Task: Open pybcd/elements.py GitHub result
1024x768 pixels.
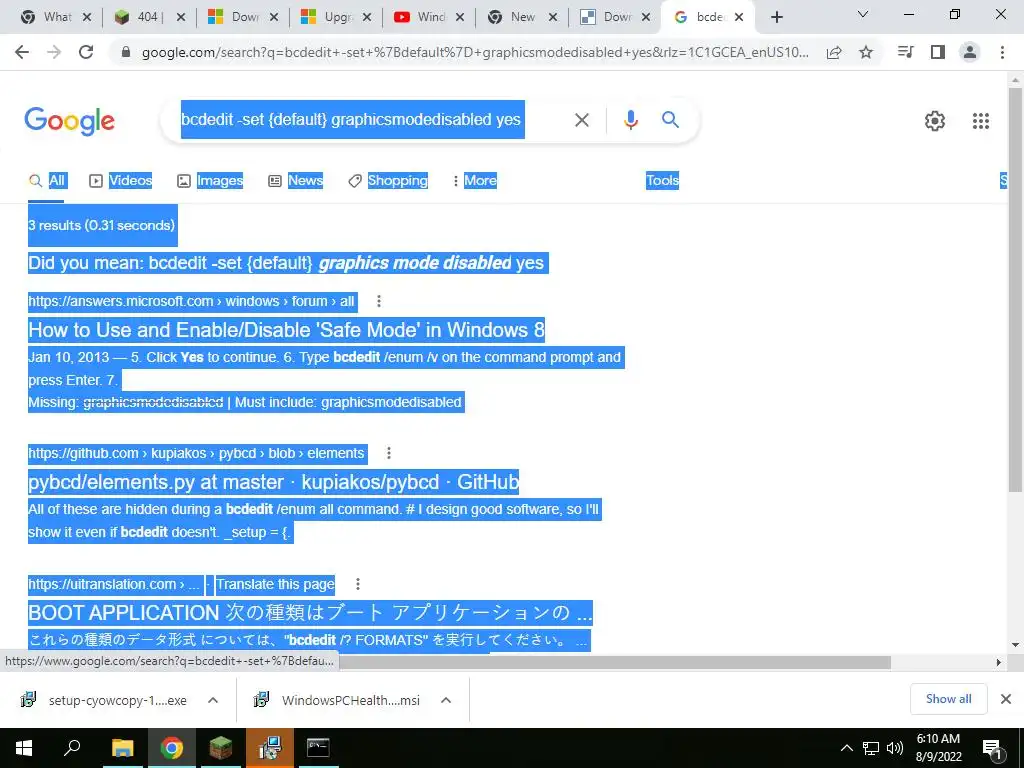Action: point(273,482)
